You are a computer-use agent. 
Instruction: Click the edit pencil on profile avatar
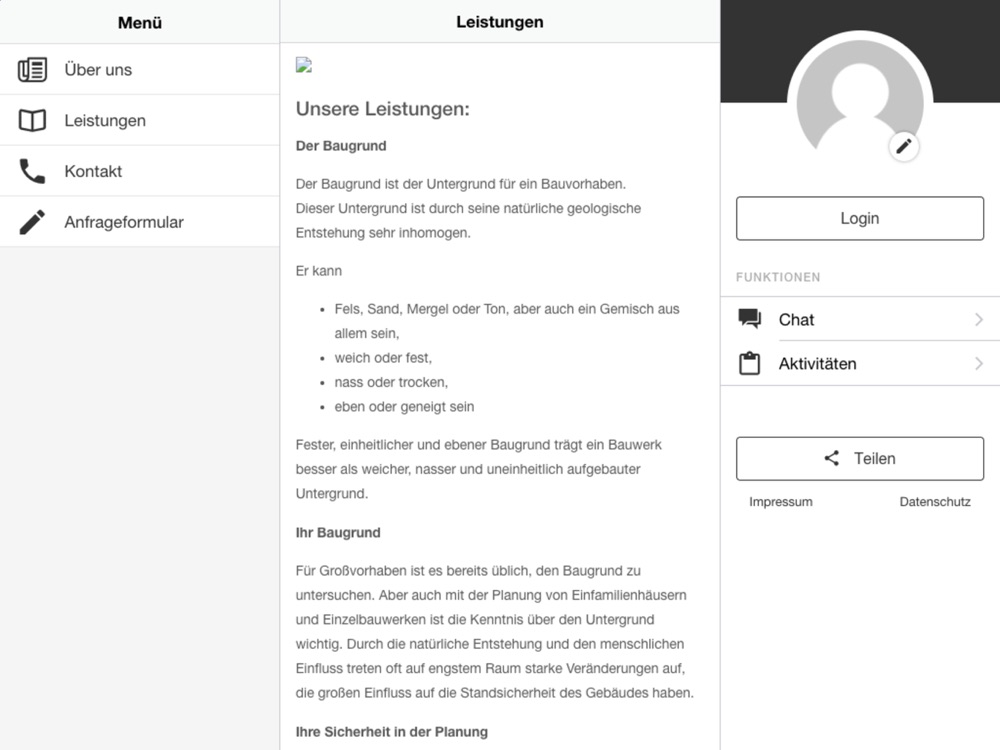(904, 147)
